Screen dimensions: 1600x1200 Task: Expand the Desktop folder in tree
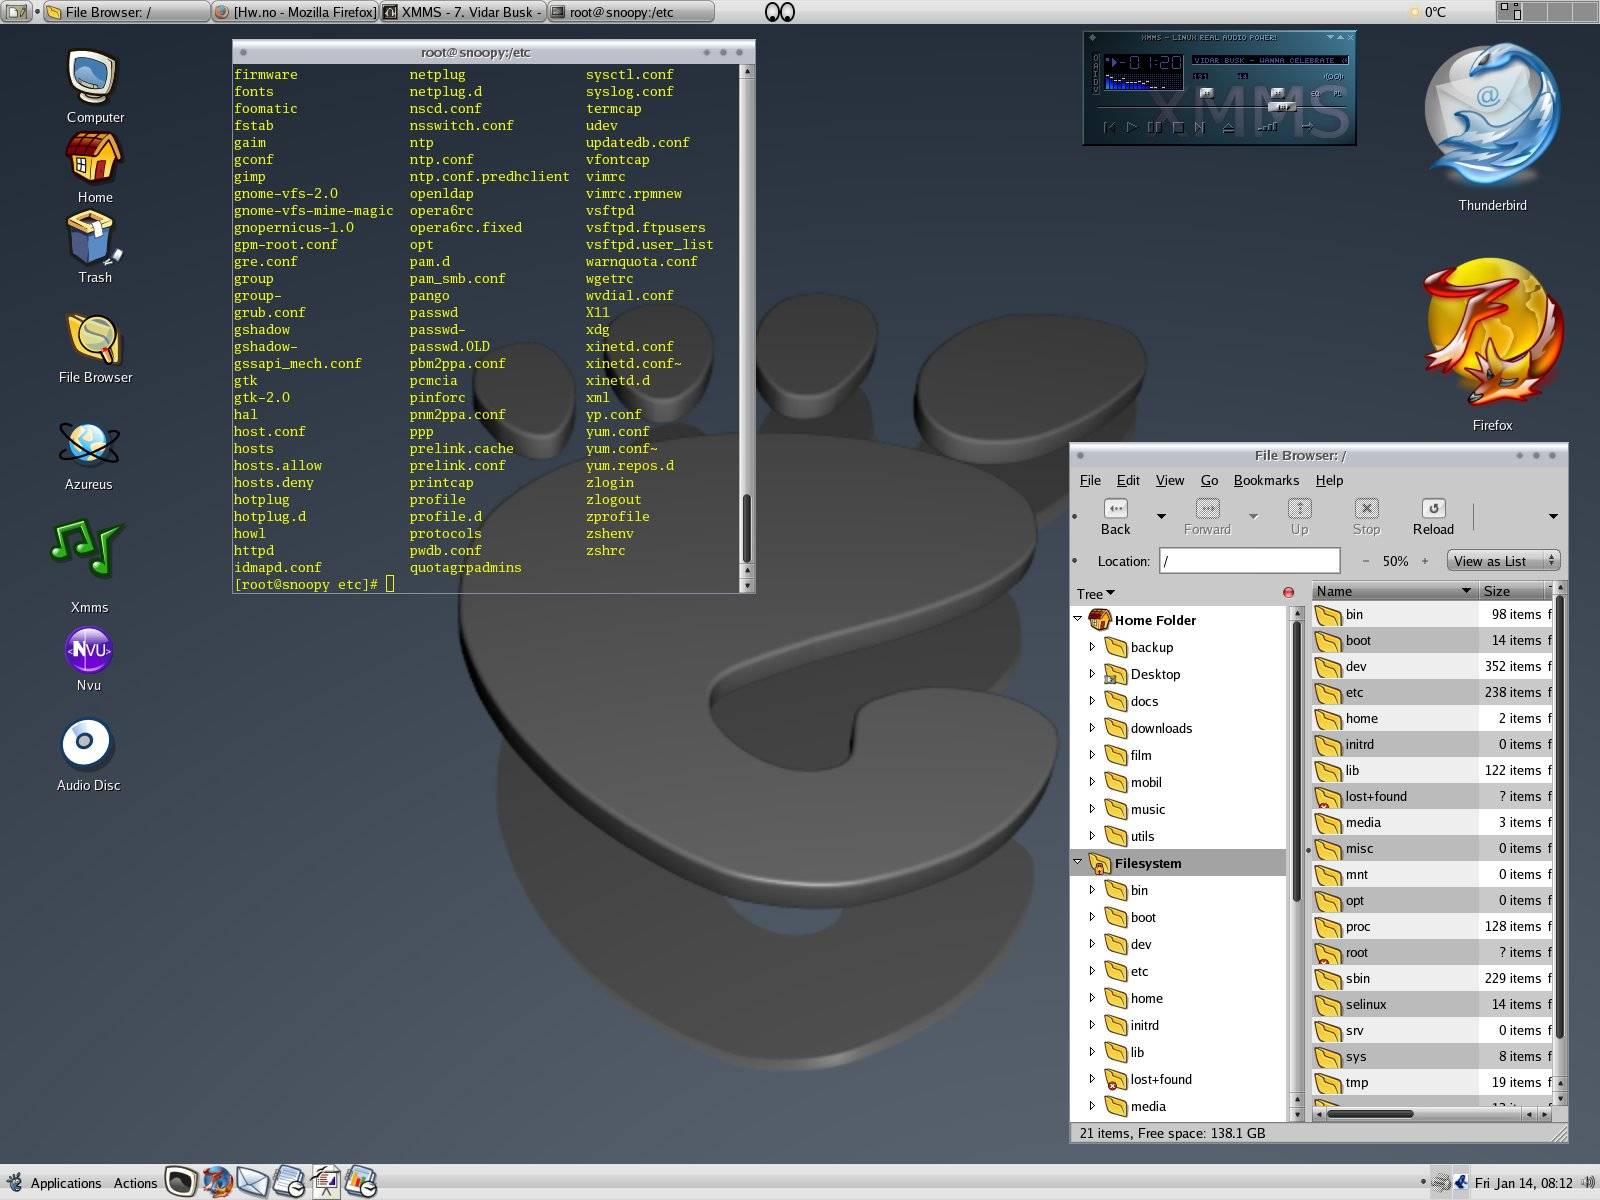(1092, 674)
